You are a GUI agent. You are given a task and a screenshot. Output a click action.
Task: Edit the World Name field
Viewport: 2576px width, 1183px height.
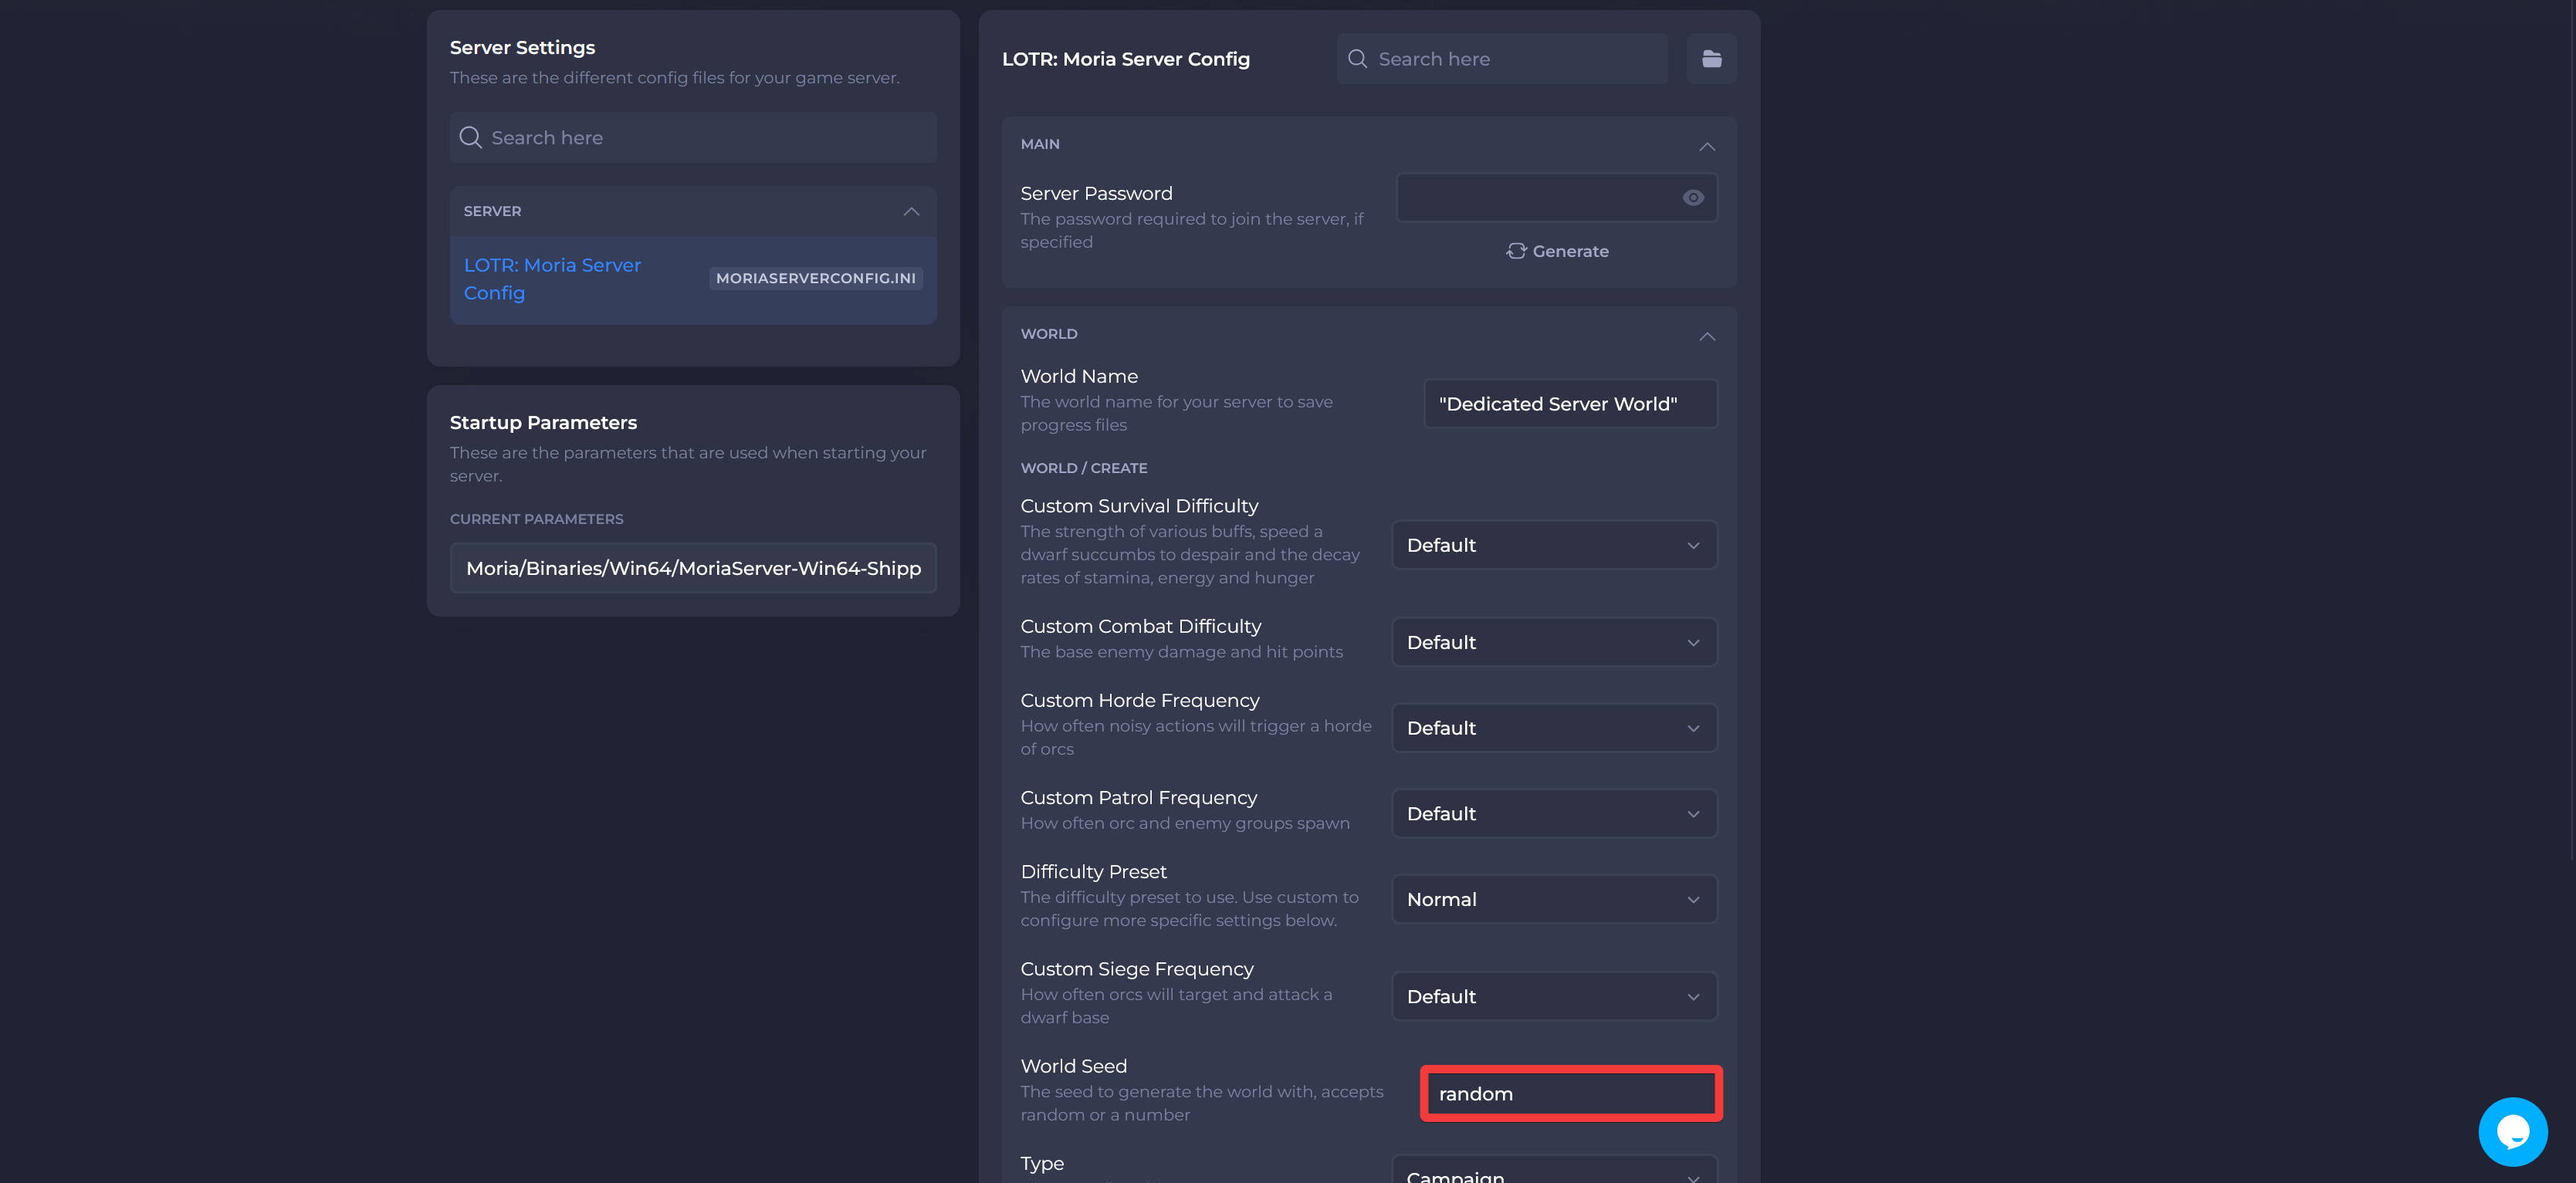[1570, 404]
